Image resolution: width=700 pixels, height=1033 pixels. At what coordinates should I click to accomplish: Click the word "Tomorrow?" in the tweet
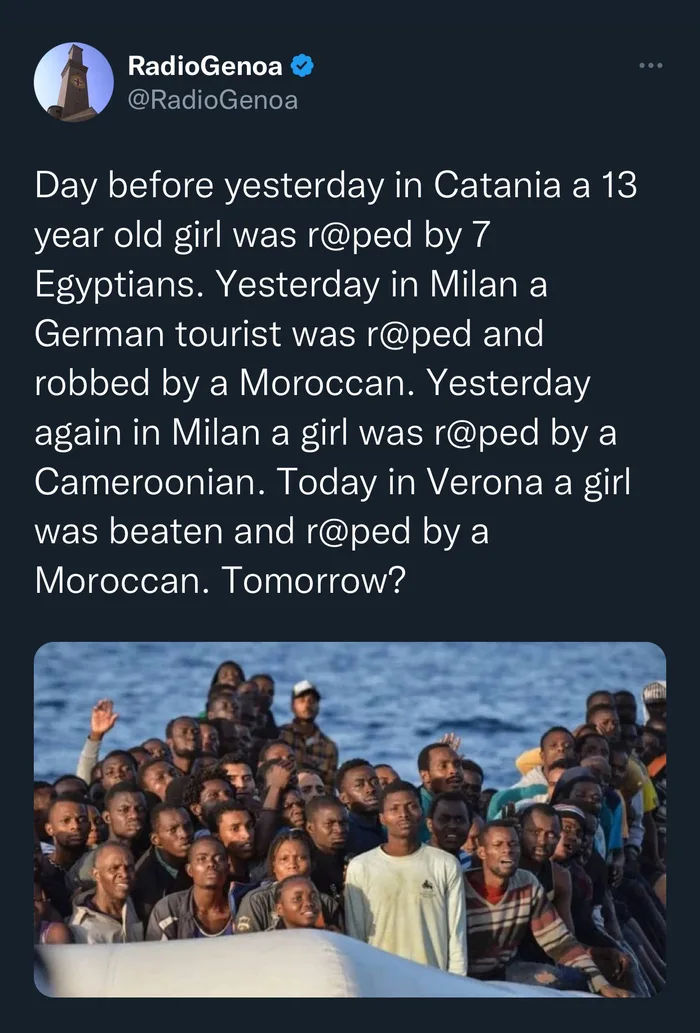(x=313, y=580)
